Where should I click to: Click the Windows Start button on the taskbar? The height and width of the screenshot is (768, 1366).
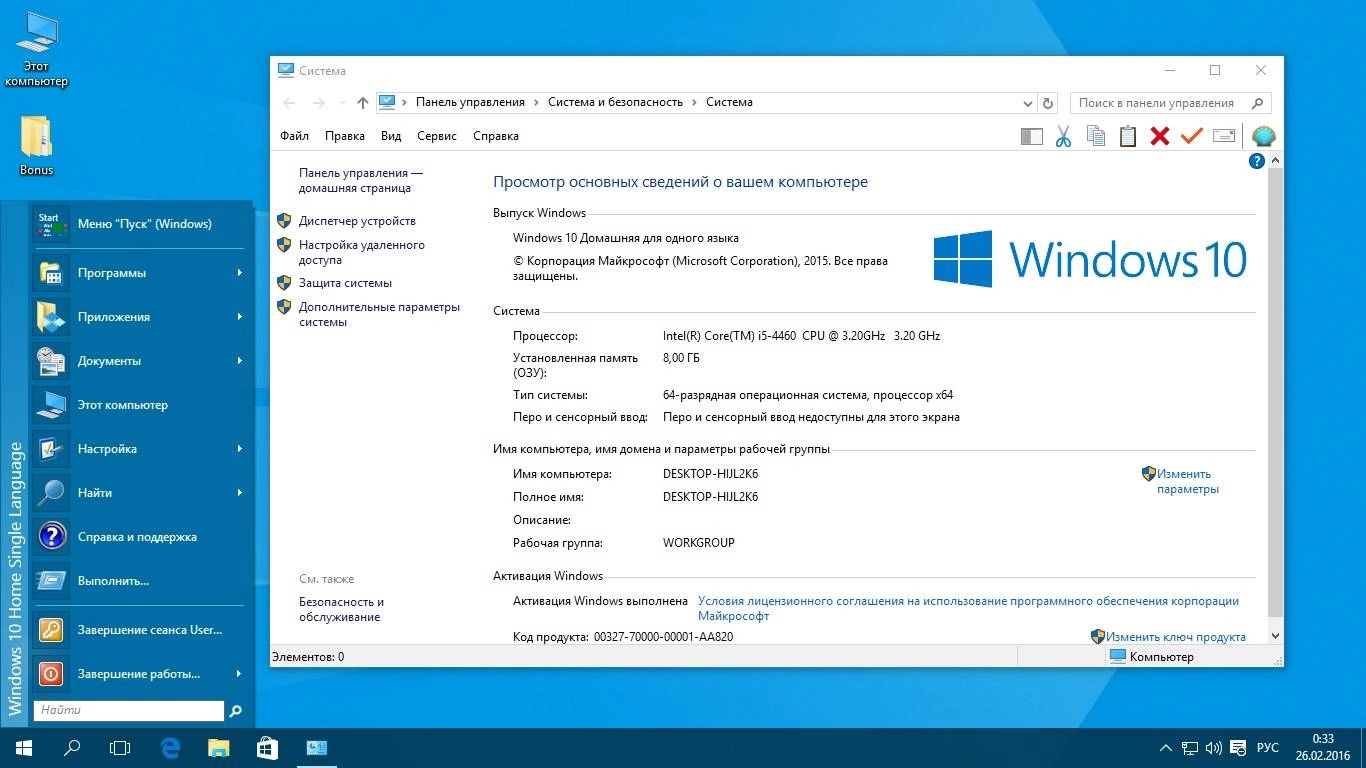coord(24,748)
